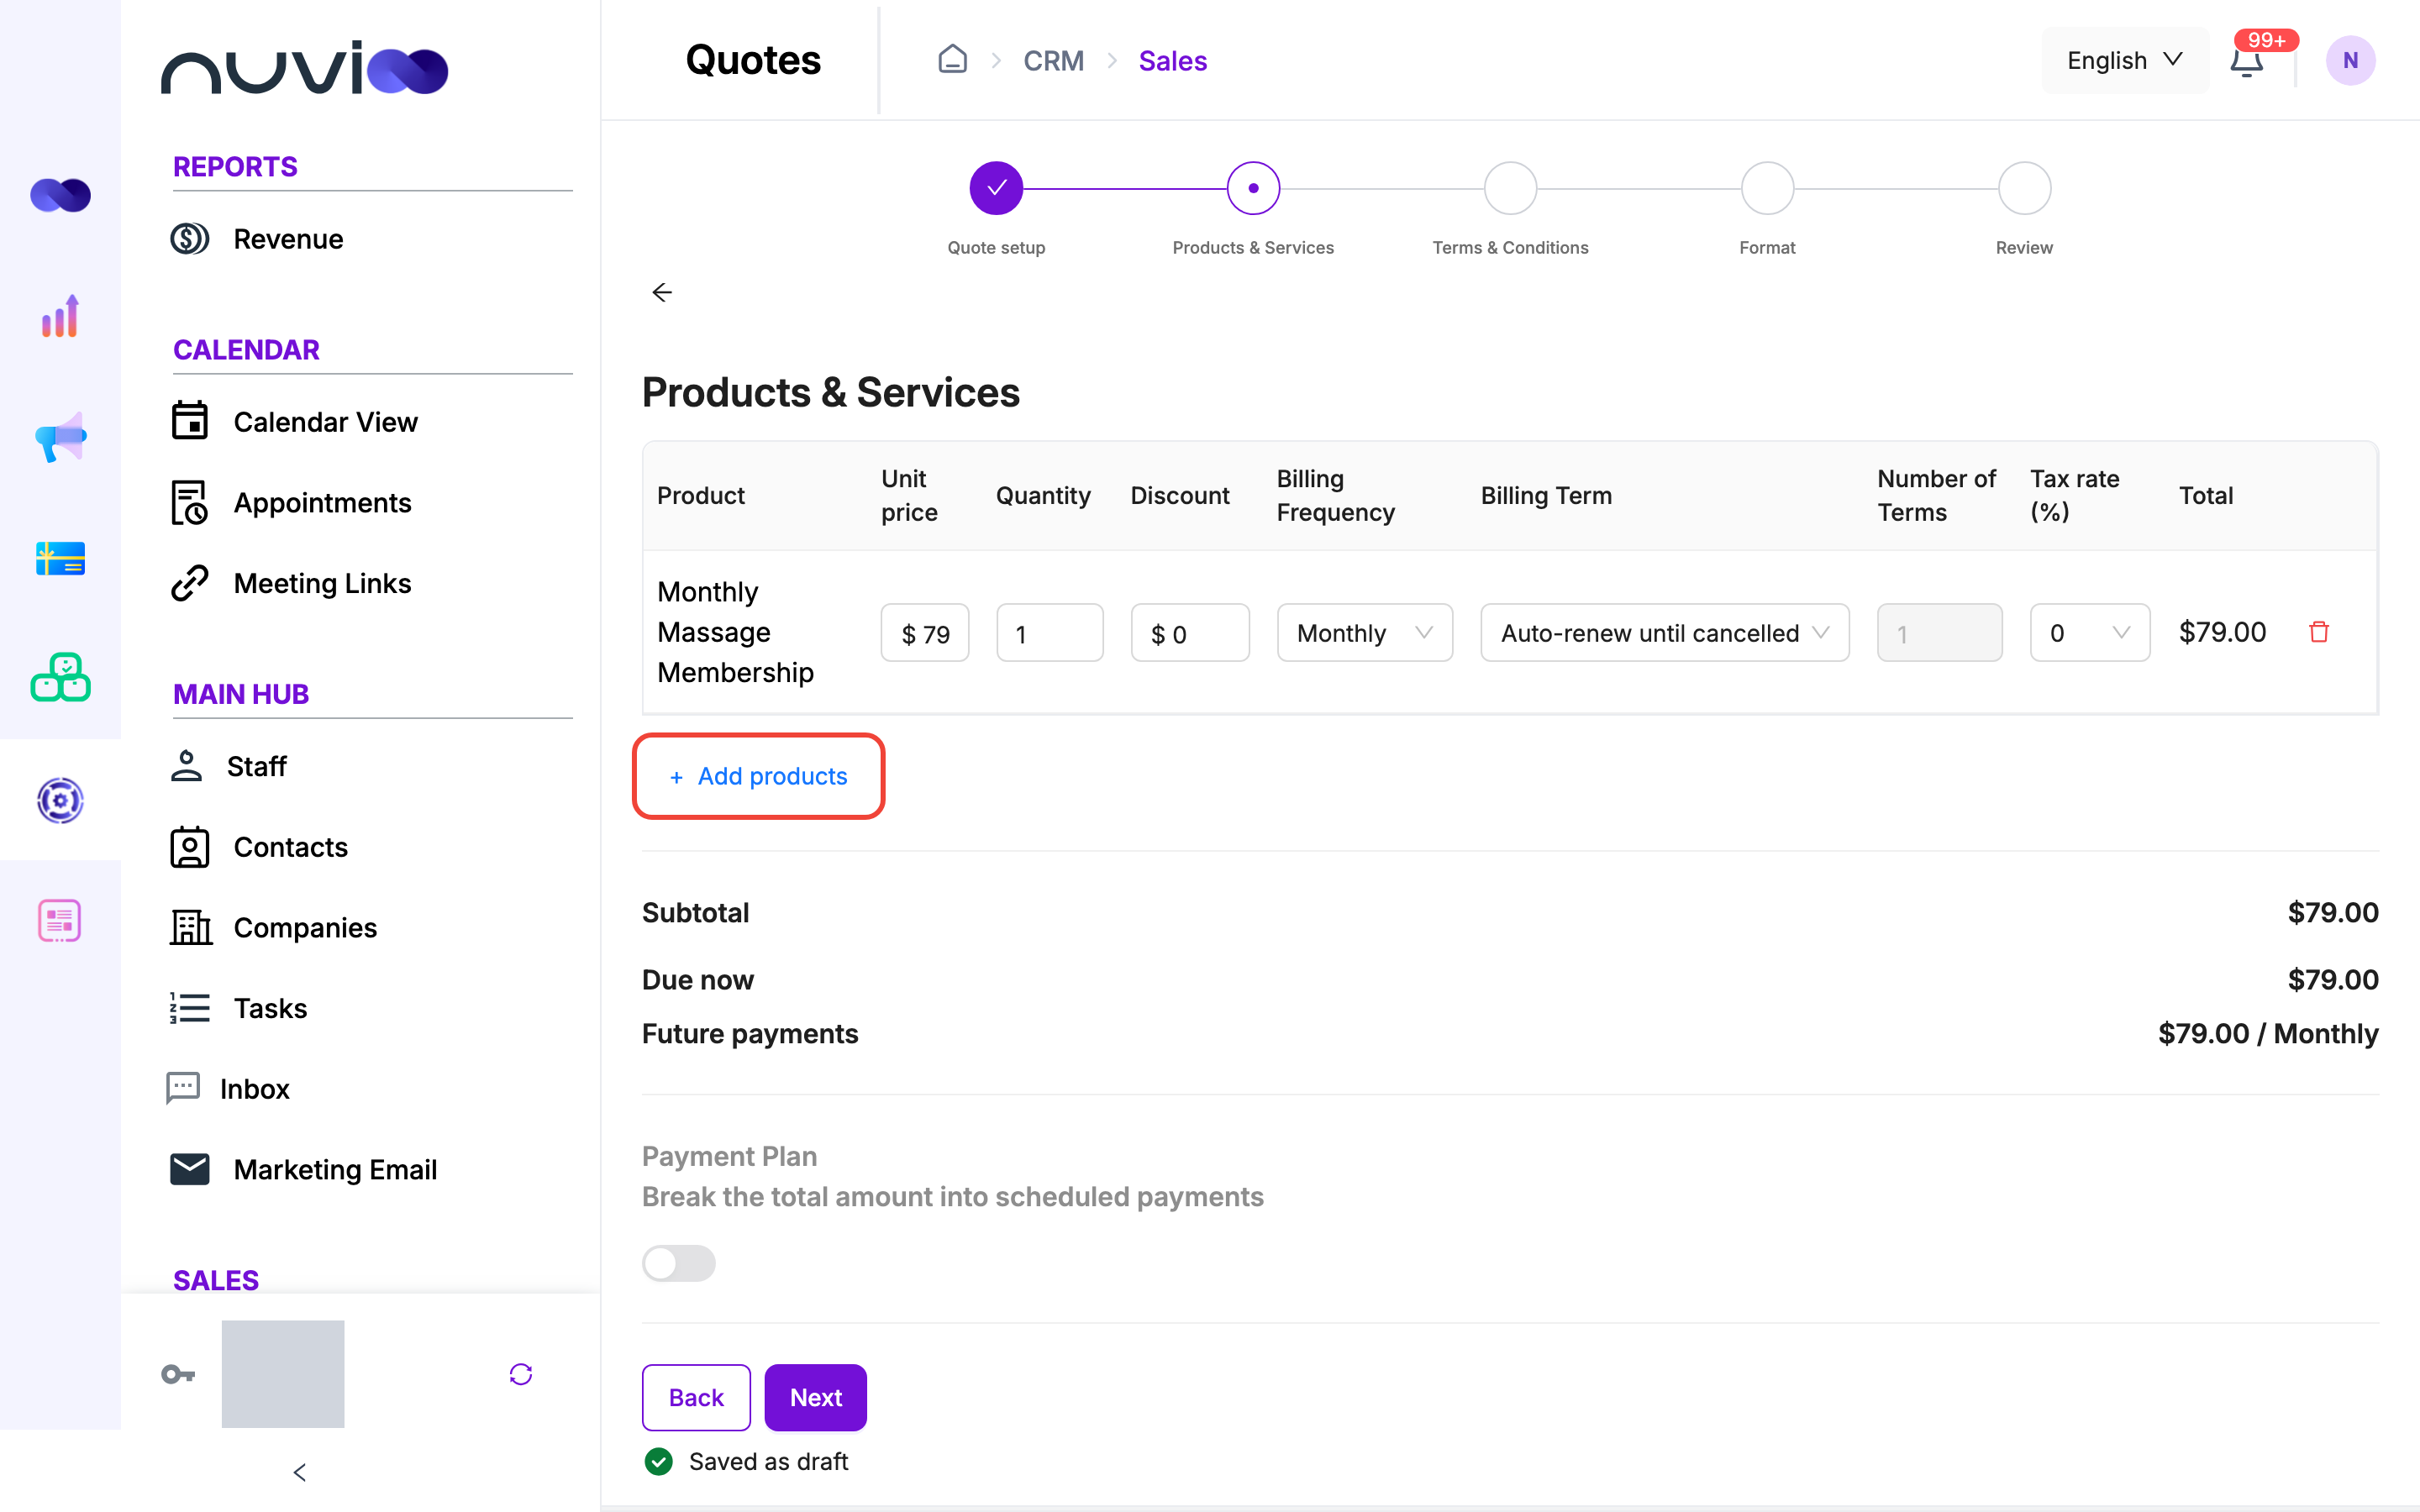Viewport: 2420px width, 1512px height.
Task: Open the pink form sidebar icon
Action: [x=60, y=920]
